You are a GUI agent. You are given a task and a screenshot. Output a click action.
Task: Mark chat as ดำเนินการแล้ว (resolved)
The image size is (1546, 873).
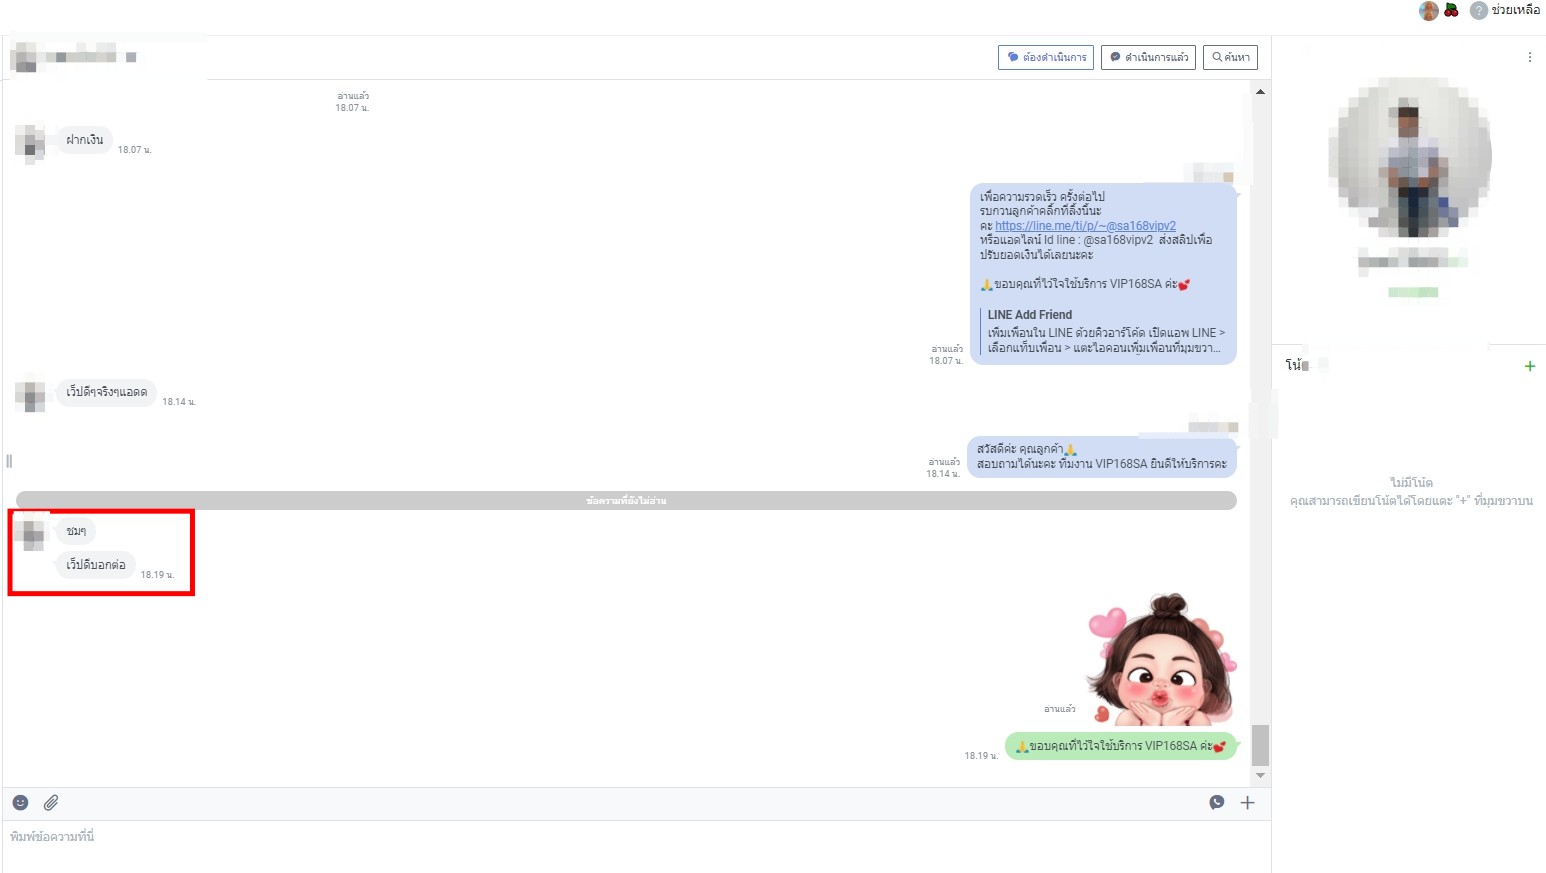click(x=1148, y=58)
